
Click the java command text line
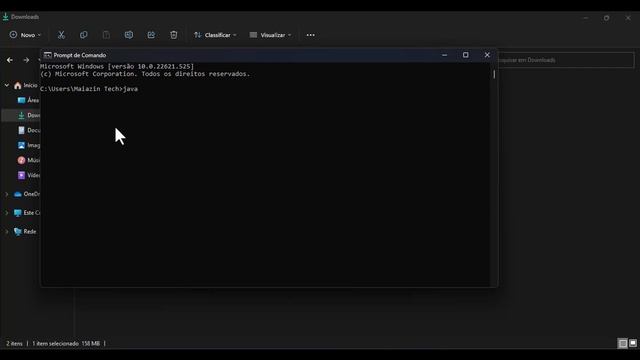(89, 89)
